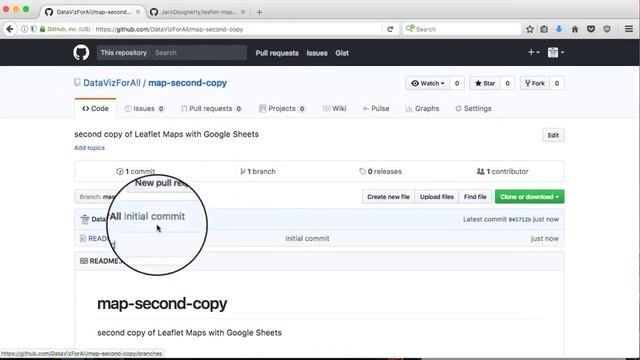Open the 1 commit link

[x=136, y=171]
